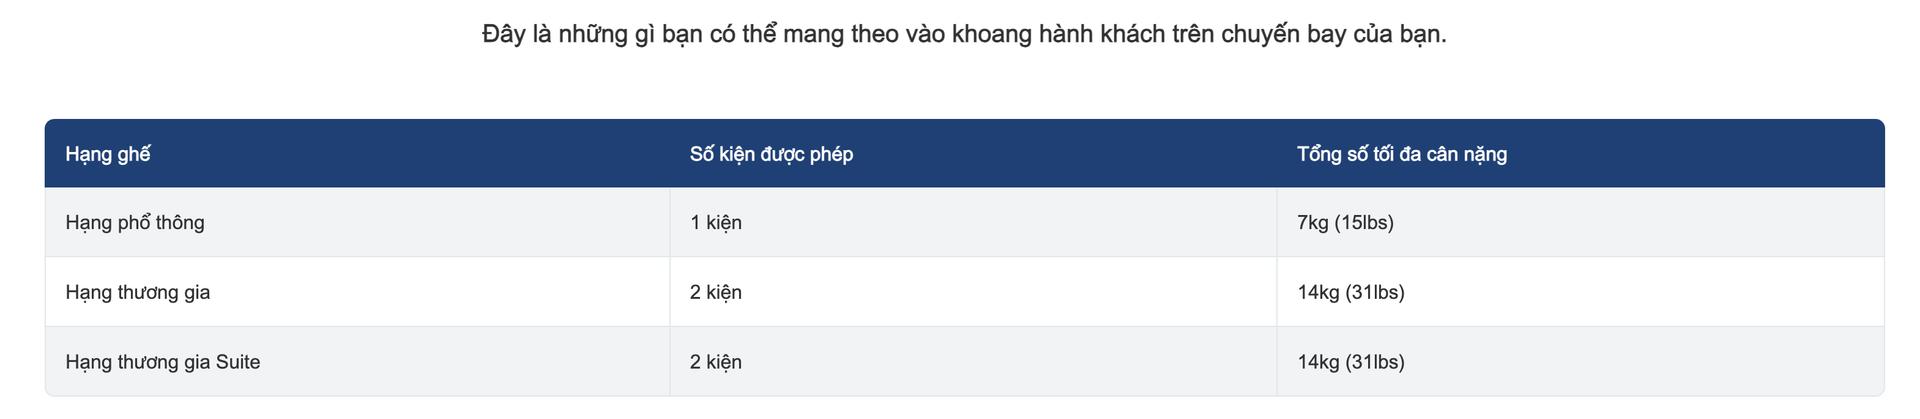Click 'những gì' in the heading sentence
Viewport: 1920px width, 419px height.
(606, 34)
